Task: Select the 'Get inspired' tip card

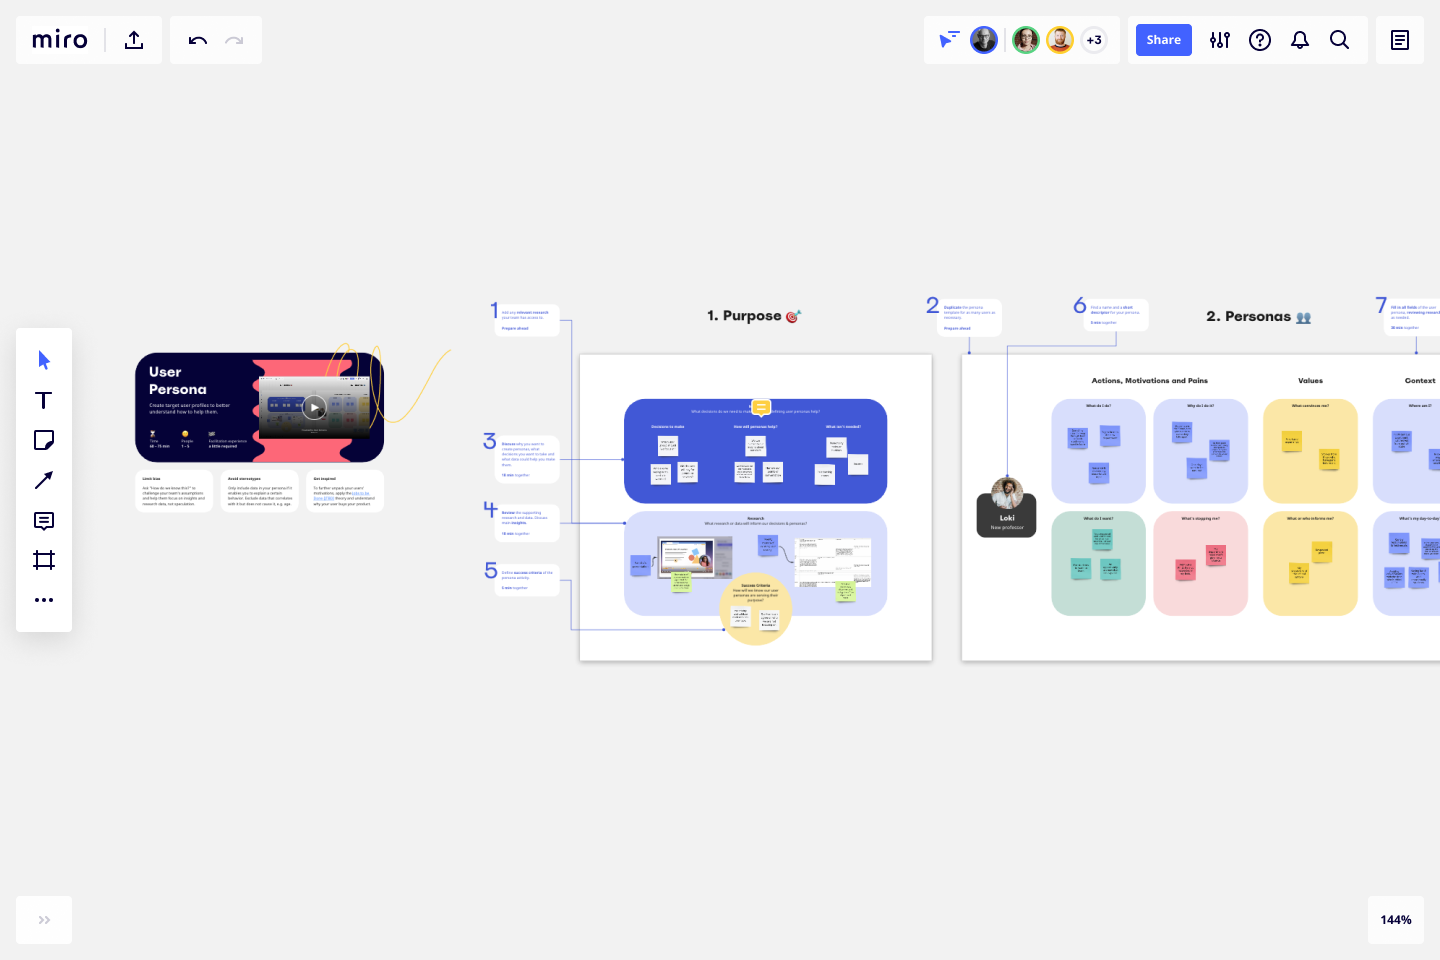Action: 345,491
